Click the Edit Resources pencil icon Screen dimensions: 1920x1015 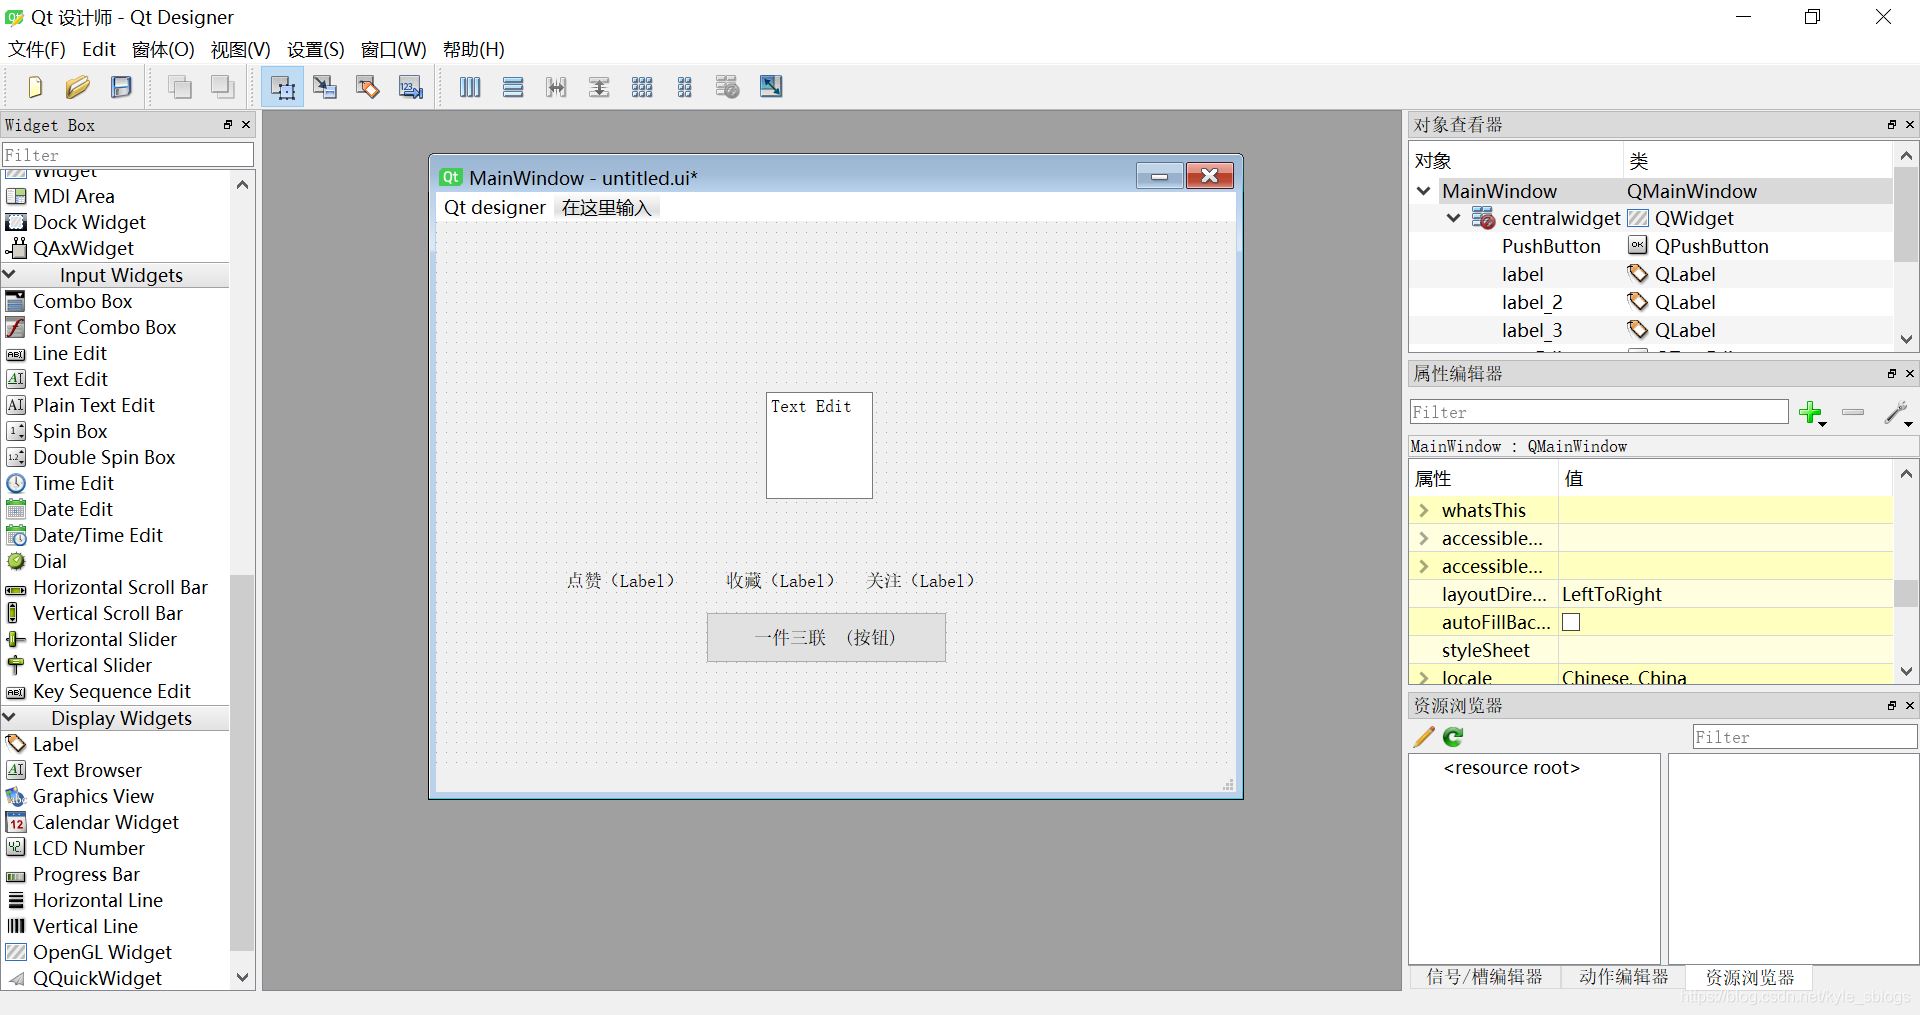pos(1422,737)
